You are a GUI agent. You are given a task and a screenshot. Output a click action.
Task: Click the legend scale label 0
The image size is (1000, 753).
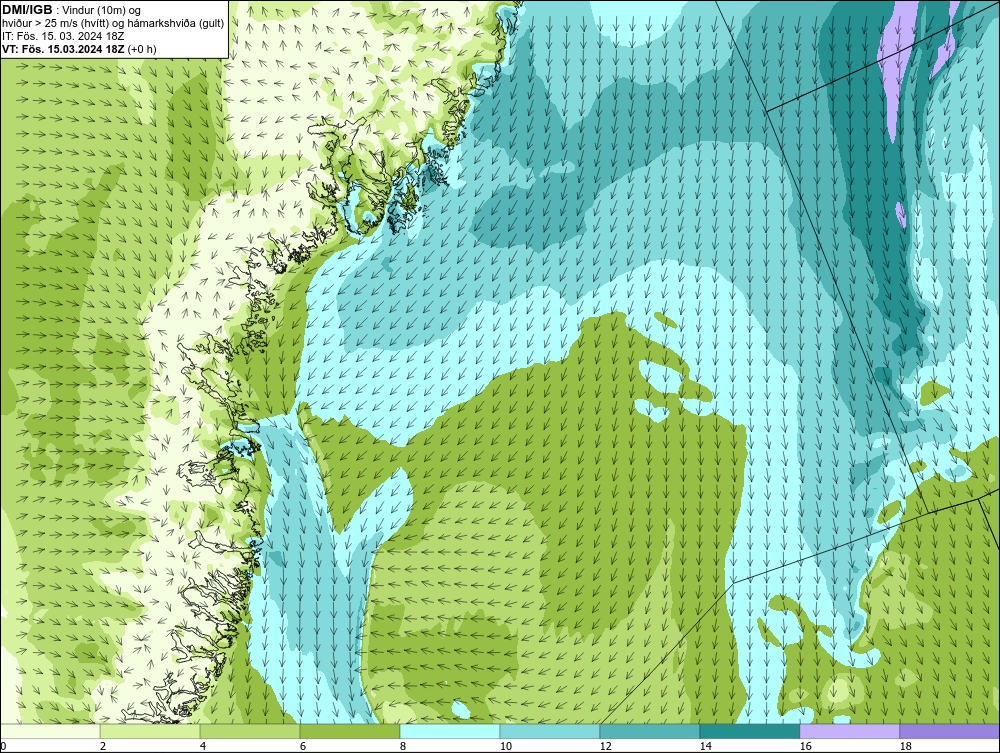3,746
